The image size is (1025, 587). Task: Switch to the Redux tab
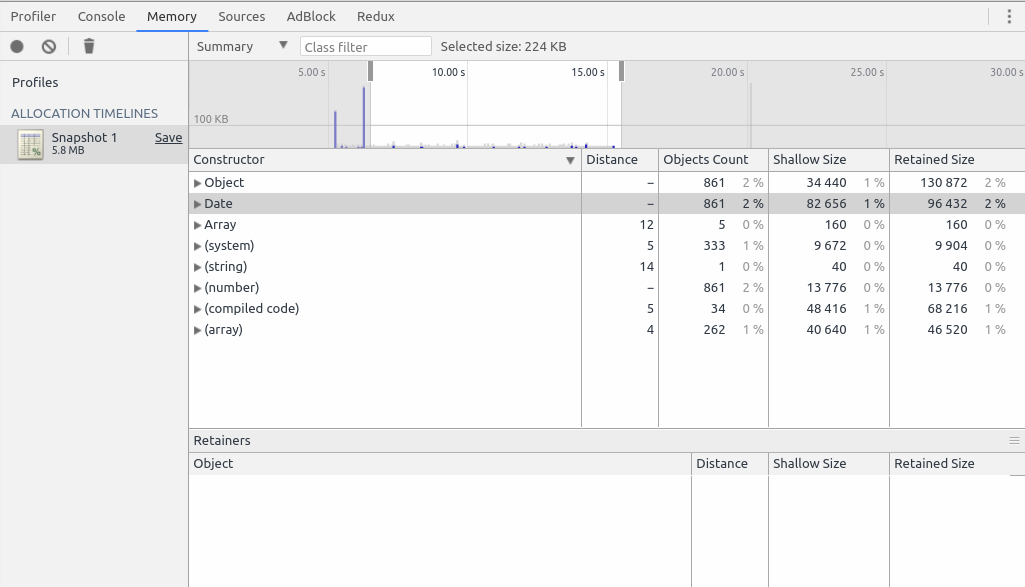click(x=375, y=16)
